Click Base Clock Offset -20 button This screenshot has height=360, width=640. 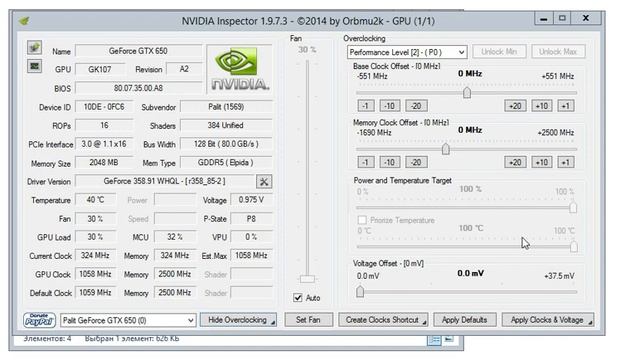click(416, 106)
